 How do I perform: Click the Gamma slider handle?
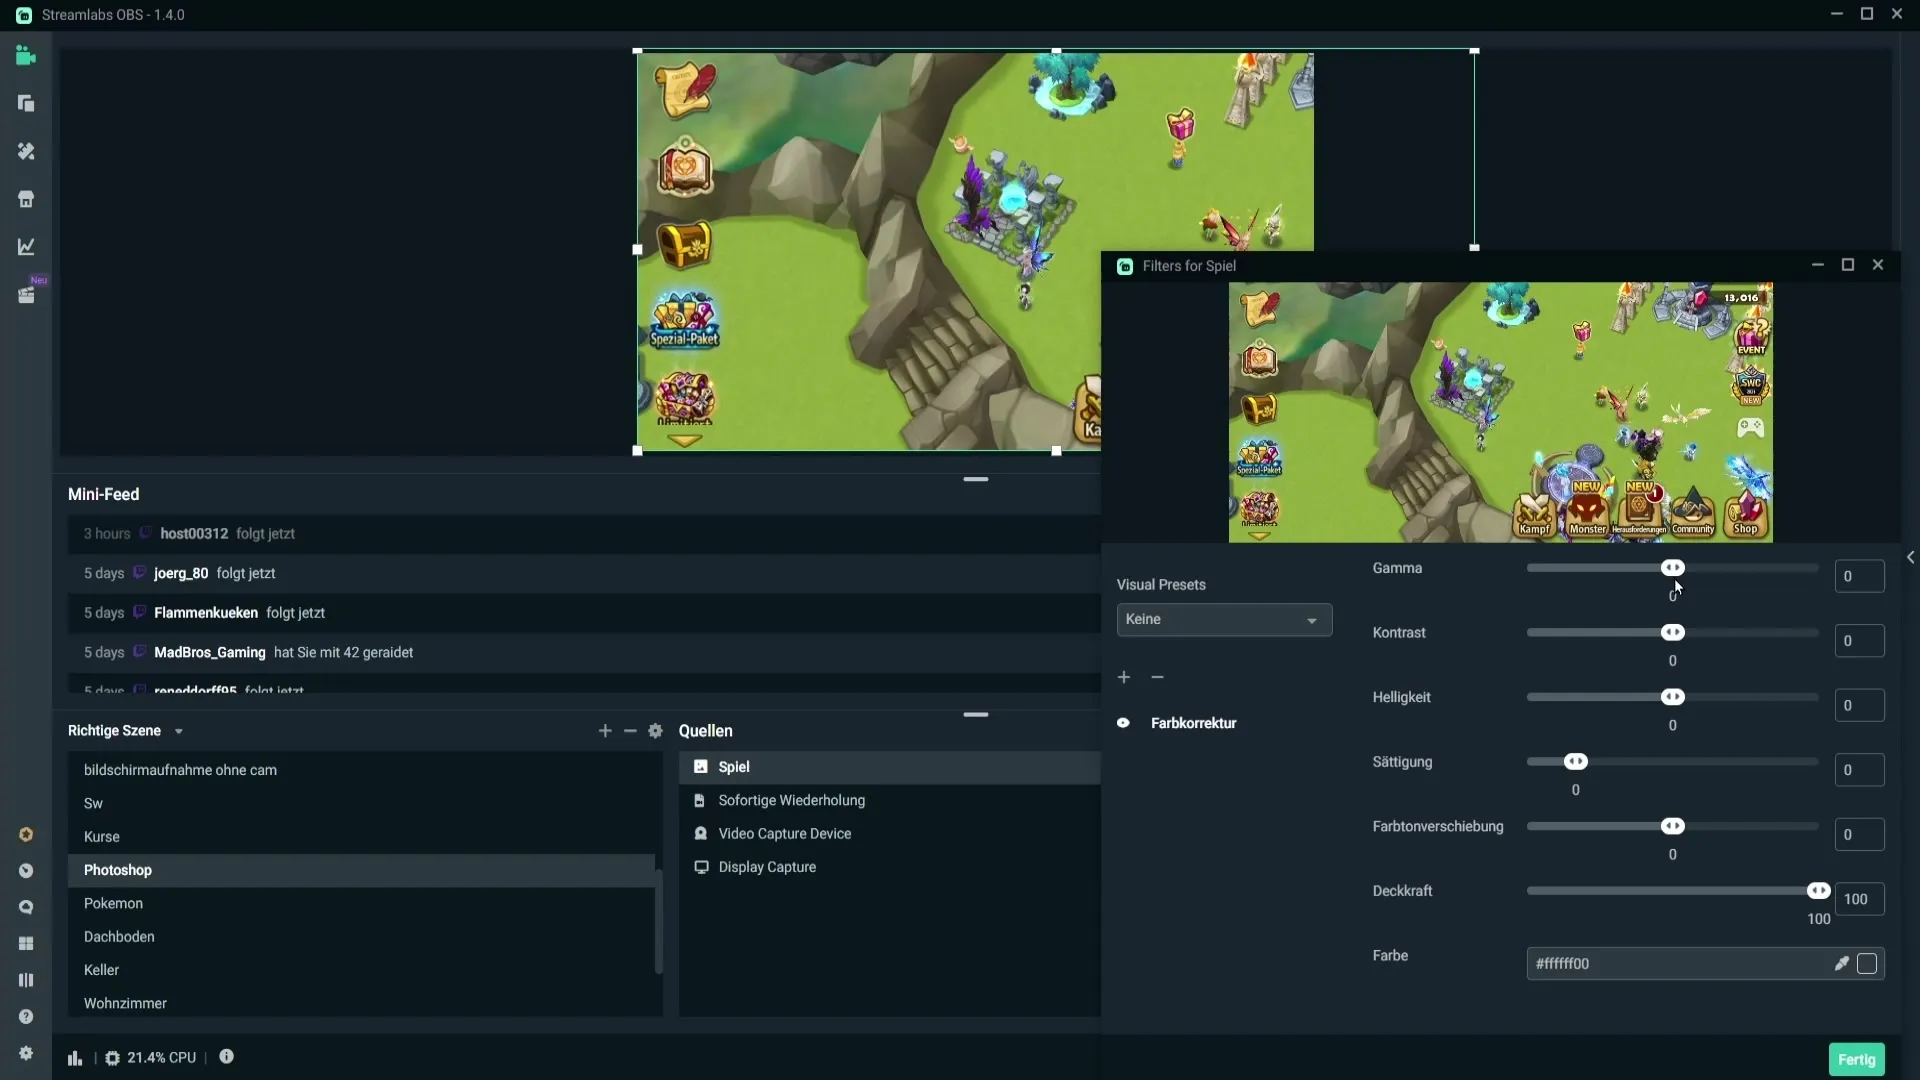pos(1673,568)
